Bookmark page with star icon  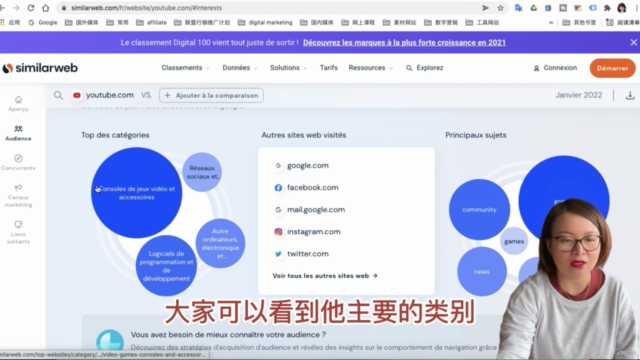click(x=500, y=8)
